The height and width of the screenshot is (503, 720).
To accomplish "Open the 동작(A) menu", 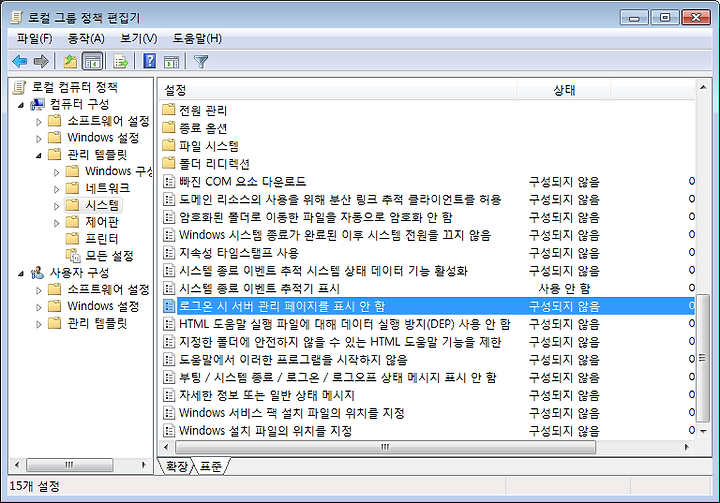I will (x=86, y=39).
